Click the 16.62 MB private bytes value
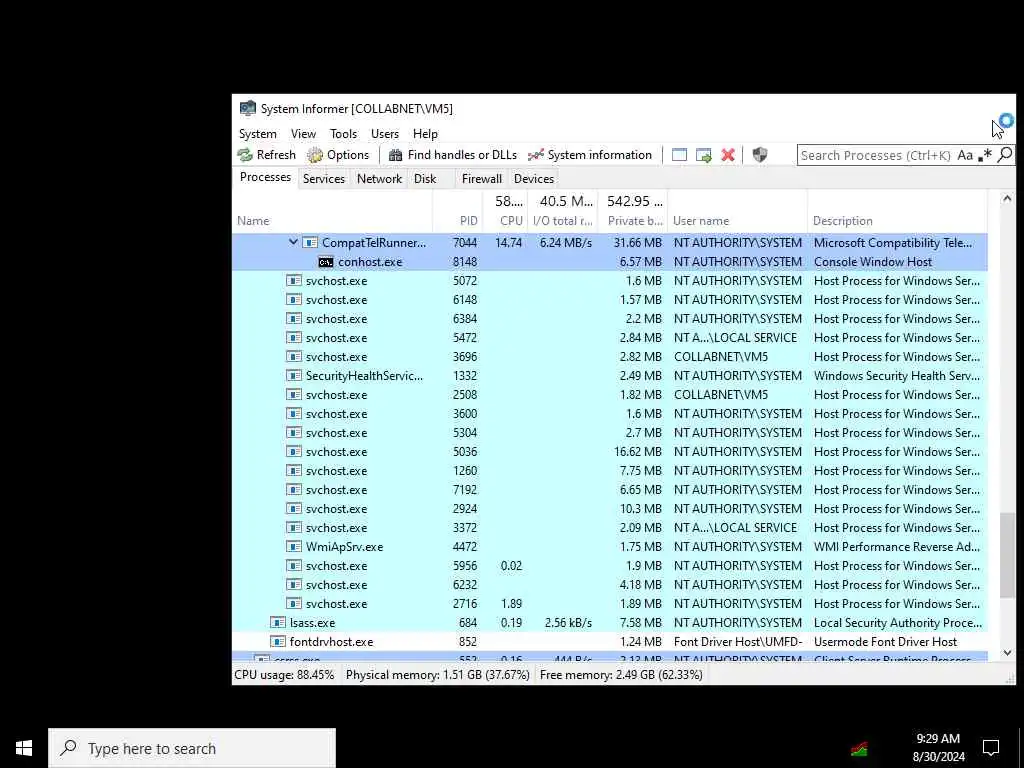1024x768 pixels. [637, 452]
